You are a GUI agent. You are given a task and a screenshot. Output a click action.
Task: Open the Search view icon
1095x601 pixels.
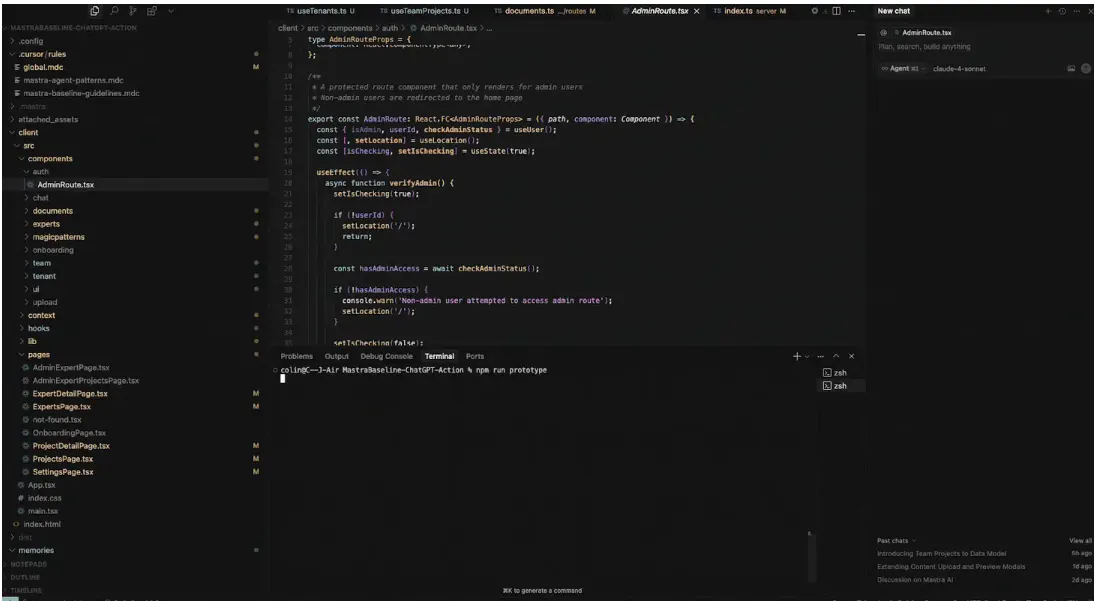pyautogui.click(x=114, y=11)
